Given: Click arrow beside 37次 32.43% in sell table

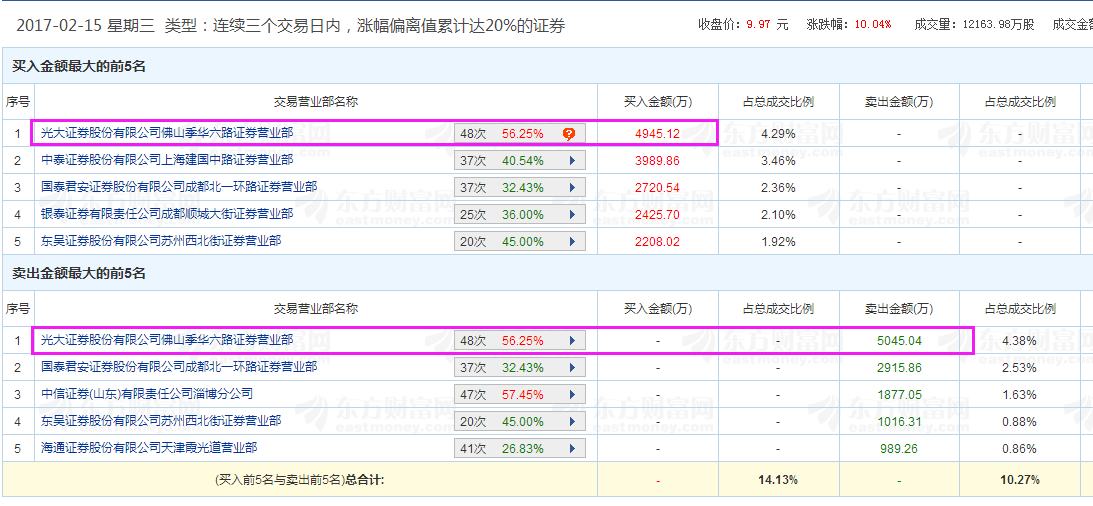Looking at the screenshot, I should point(572,367).
